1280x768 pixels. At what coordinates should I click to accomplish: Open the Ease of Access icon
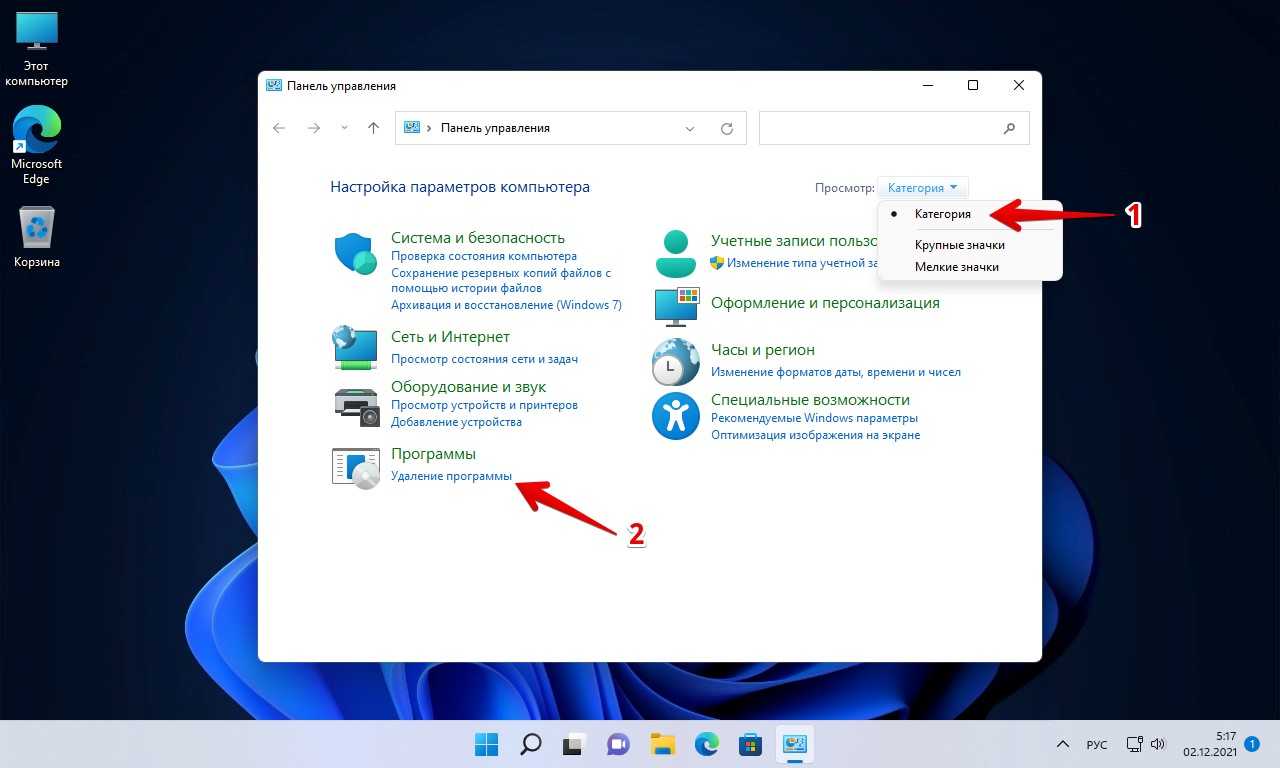pyautogui.click(x=676, y=416)
